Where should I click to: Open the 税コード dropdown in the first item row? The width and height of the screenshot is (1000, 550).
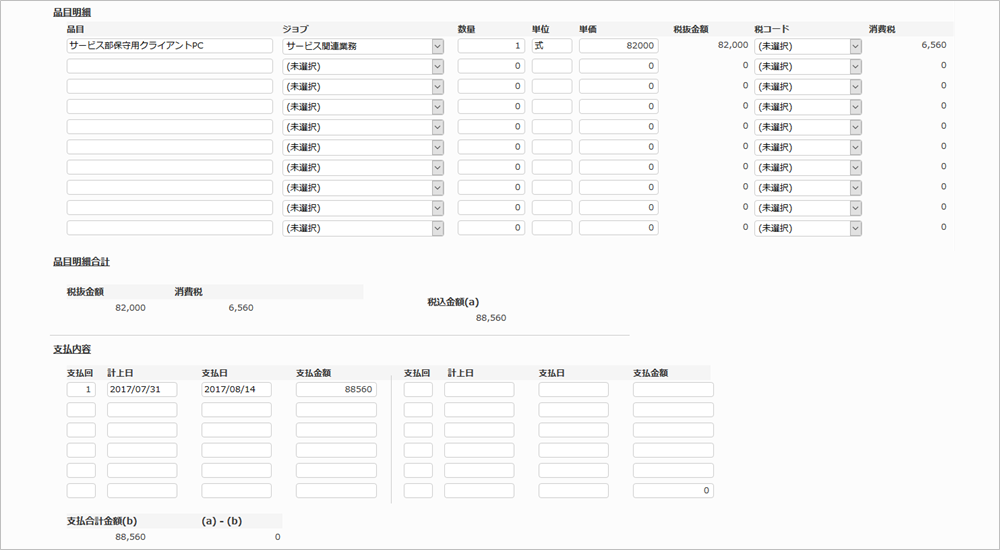tap(808, 46)
